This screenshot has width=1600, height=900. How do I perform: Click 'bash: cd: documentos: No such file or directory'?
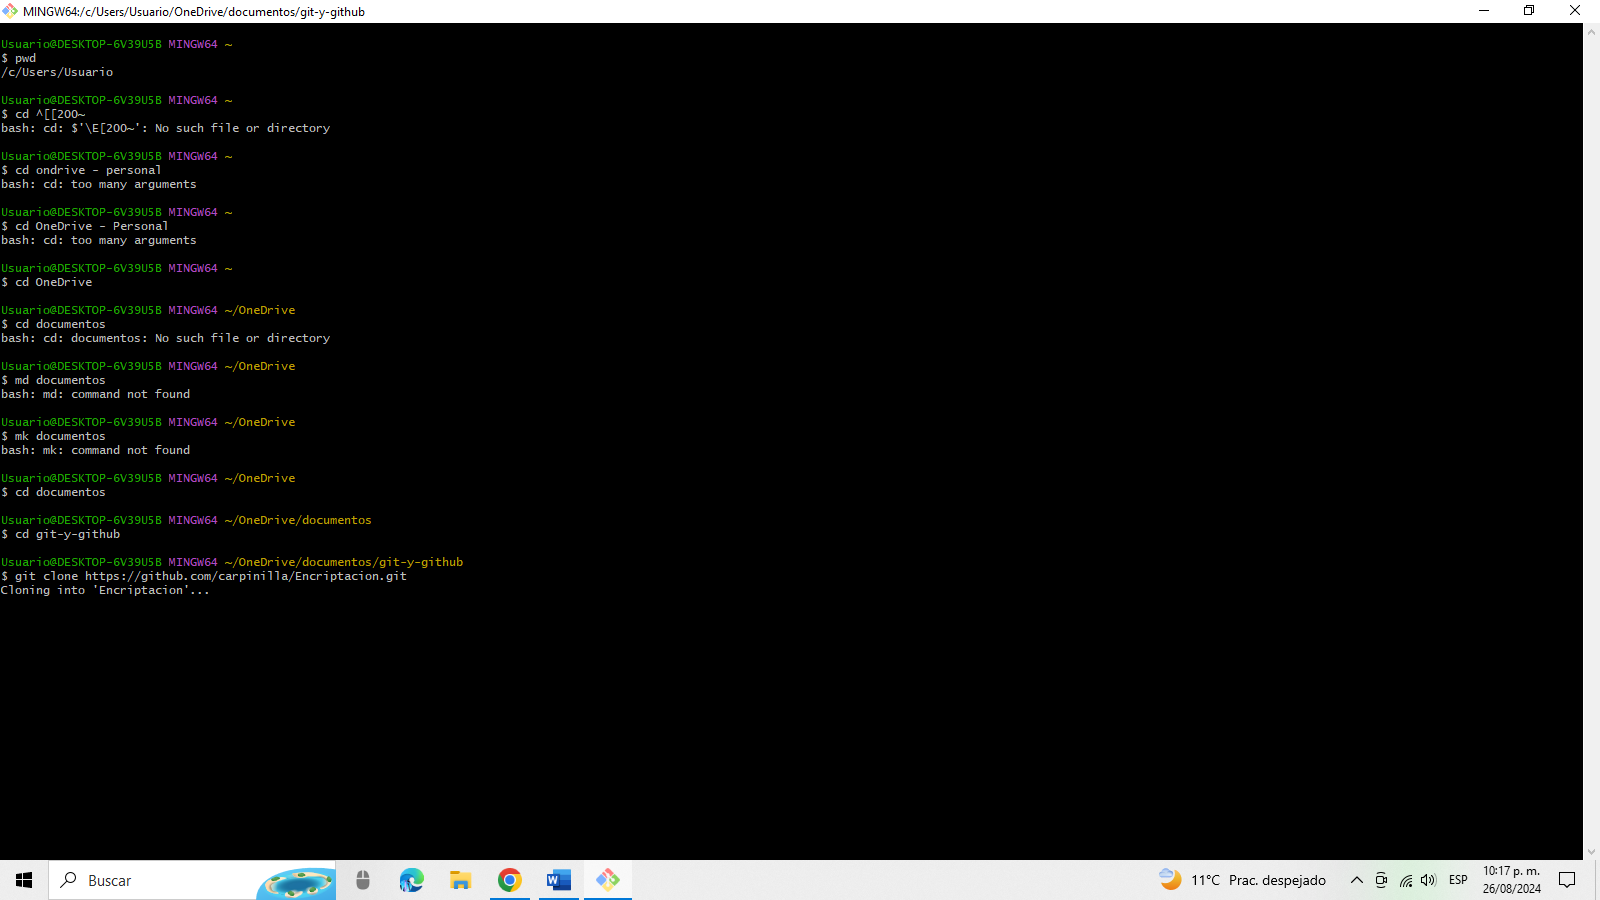(165, 338)
